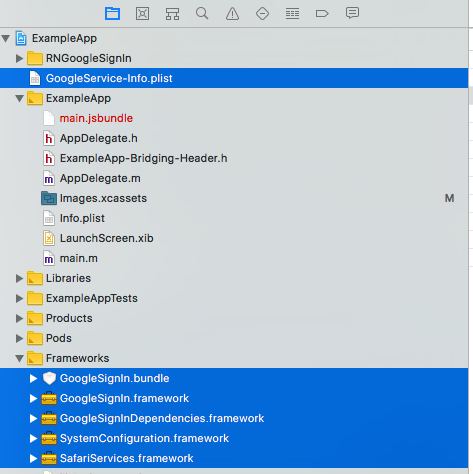Select Info.plist in ExampleApp folder

82,218
